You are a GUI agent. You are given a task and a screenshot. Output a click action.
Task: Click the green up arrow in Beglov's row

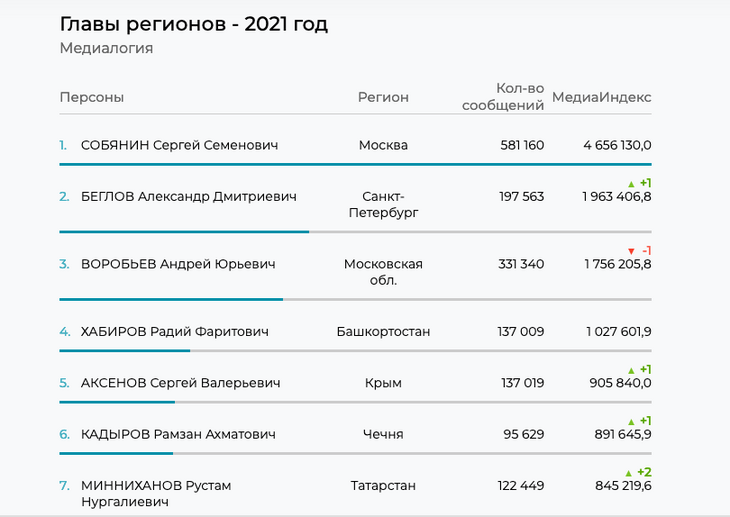tap(631, 184)
